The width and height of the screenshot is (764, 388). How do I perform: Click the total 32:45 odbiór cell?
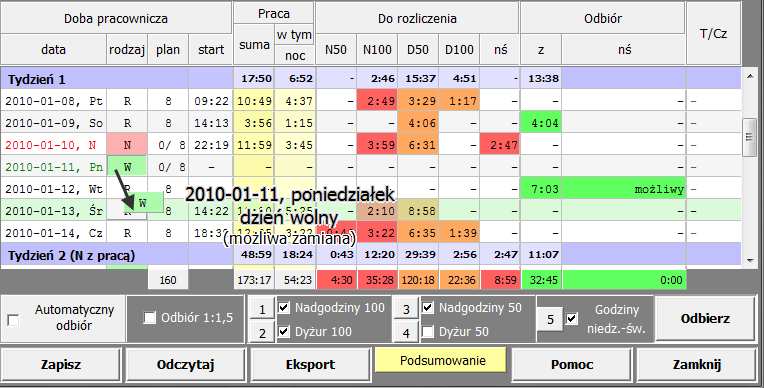point(541,280)
